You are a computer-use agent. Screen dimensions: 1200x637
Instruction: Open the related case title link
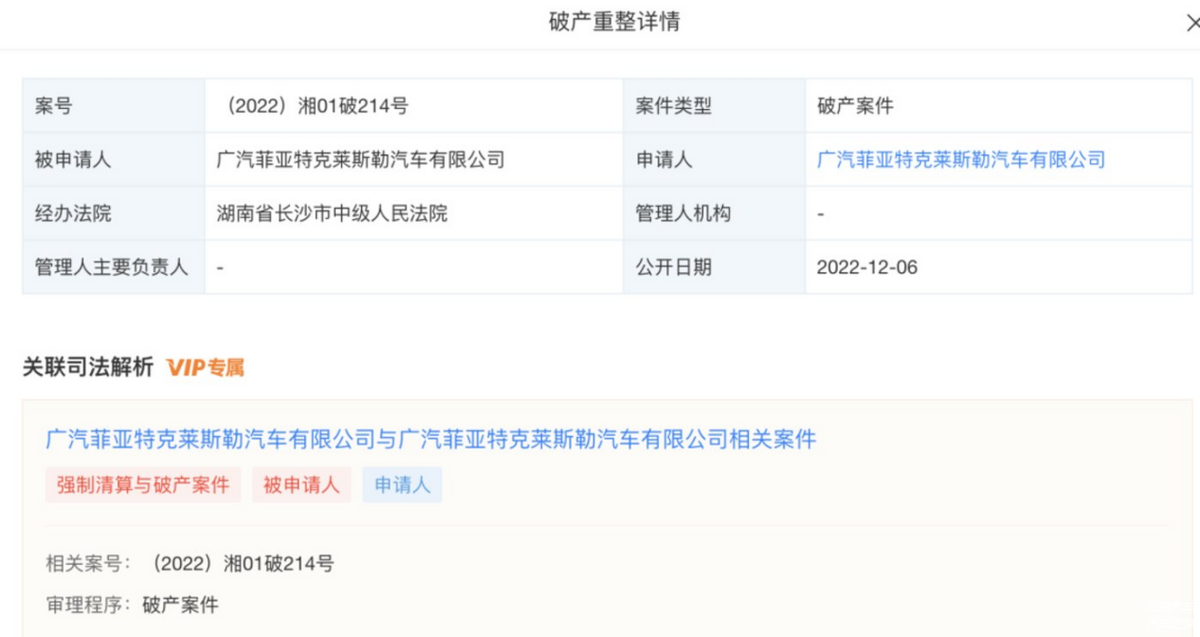tap(431, 439)
